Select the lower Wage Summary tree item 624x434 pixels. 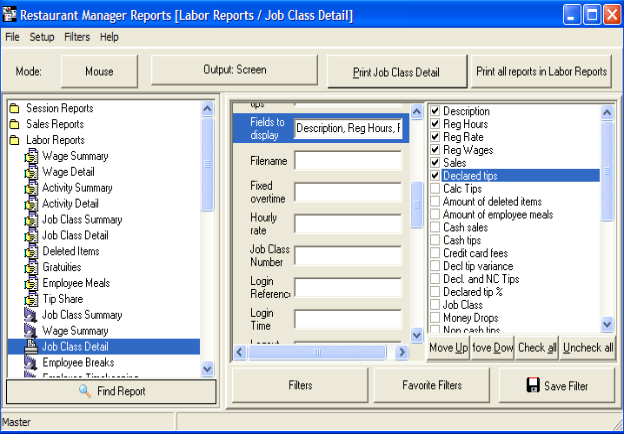(75, 331)
